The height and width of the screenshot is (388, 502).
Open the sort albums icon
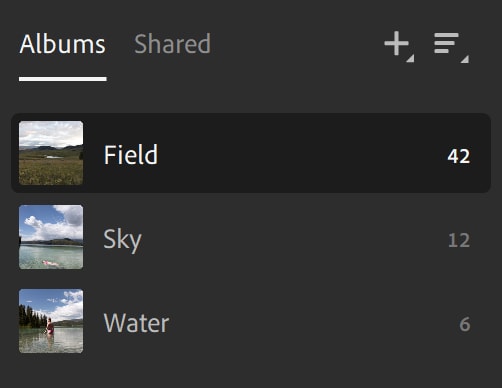coord(446,43)
